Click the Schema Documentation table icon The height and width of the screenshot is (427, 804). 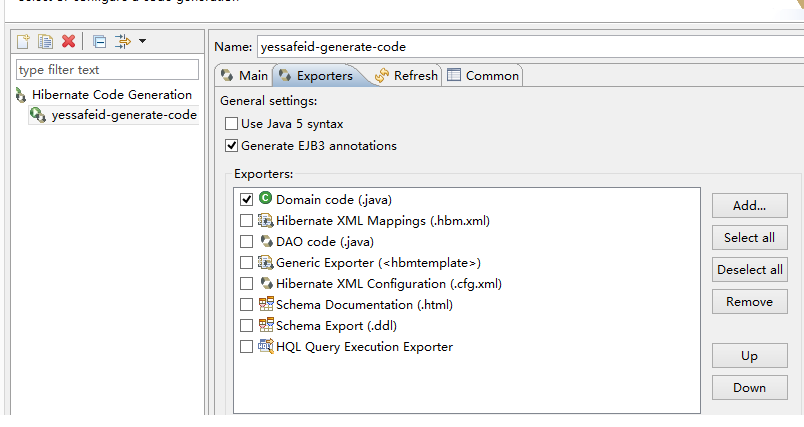(266, 303)
